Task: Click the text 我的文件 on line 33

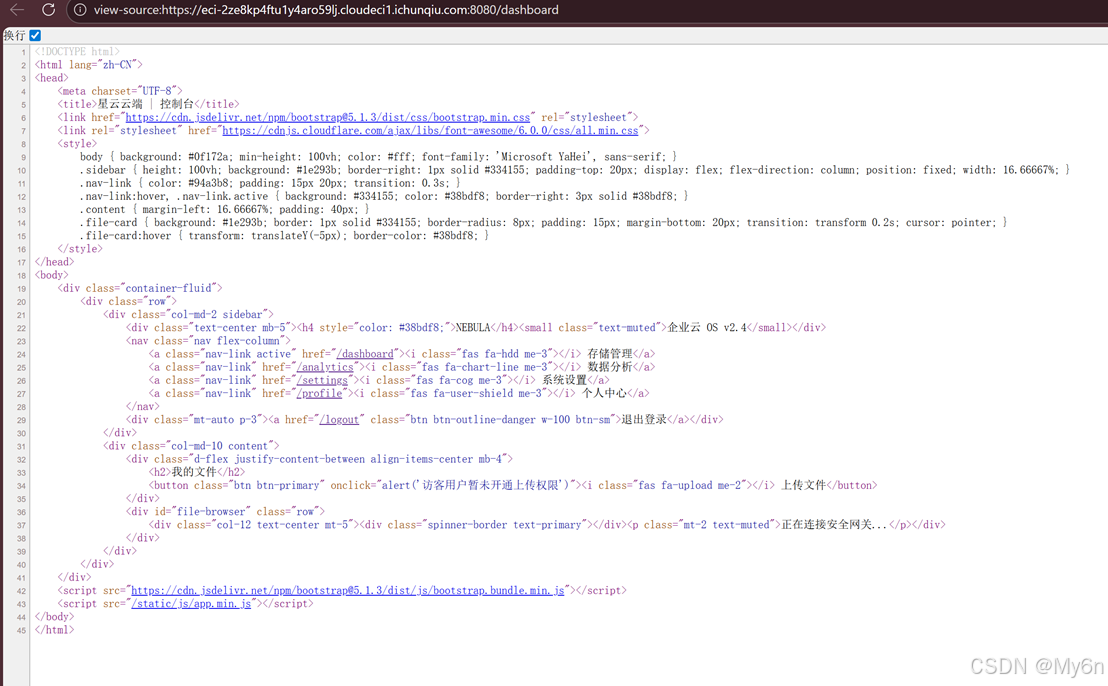Action: (x=194, y=472)
